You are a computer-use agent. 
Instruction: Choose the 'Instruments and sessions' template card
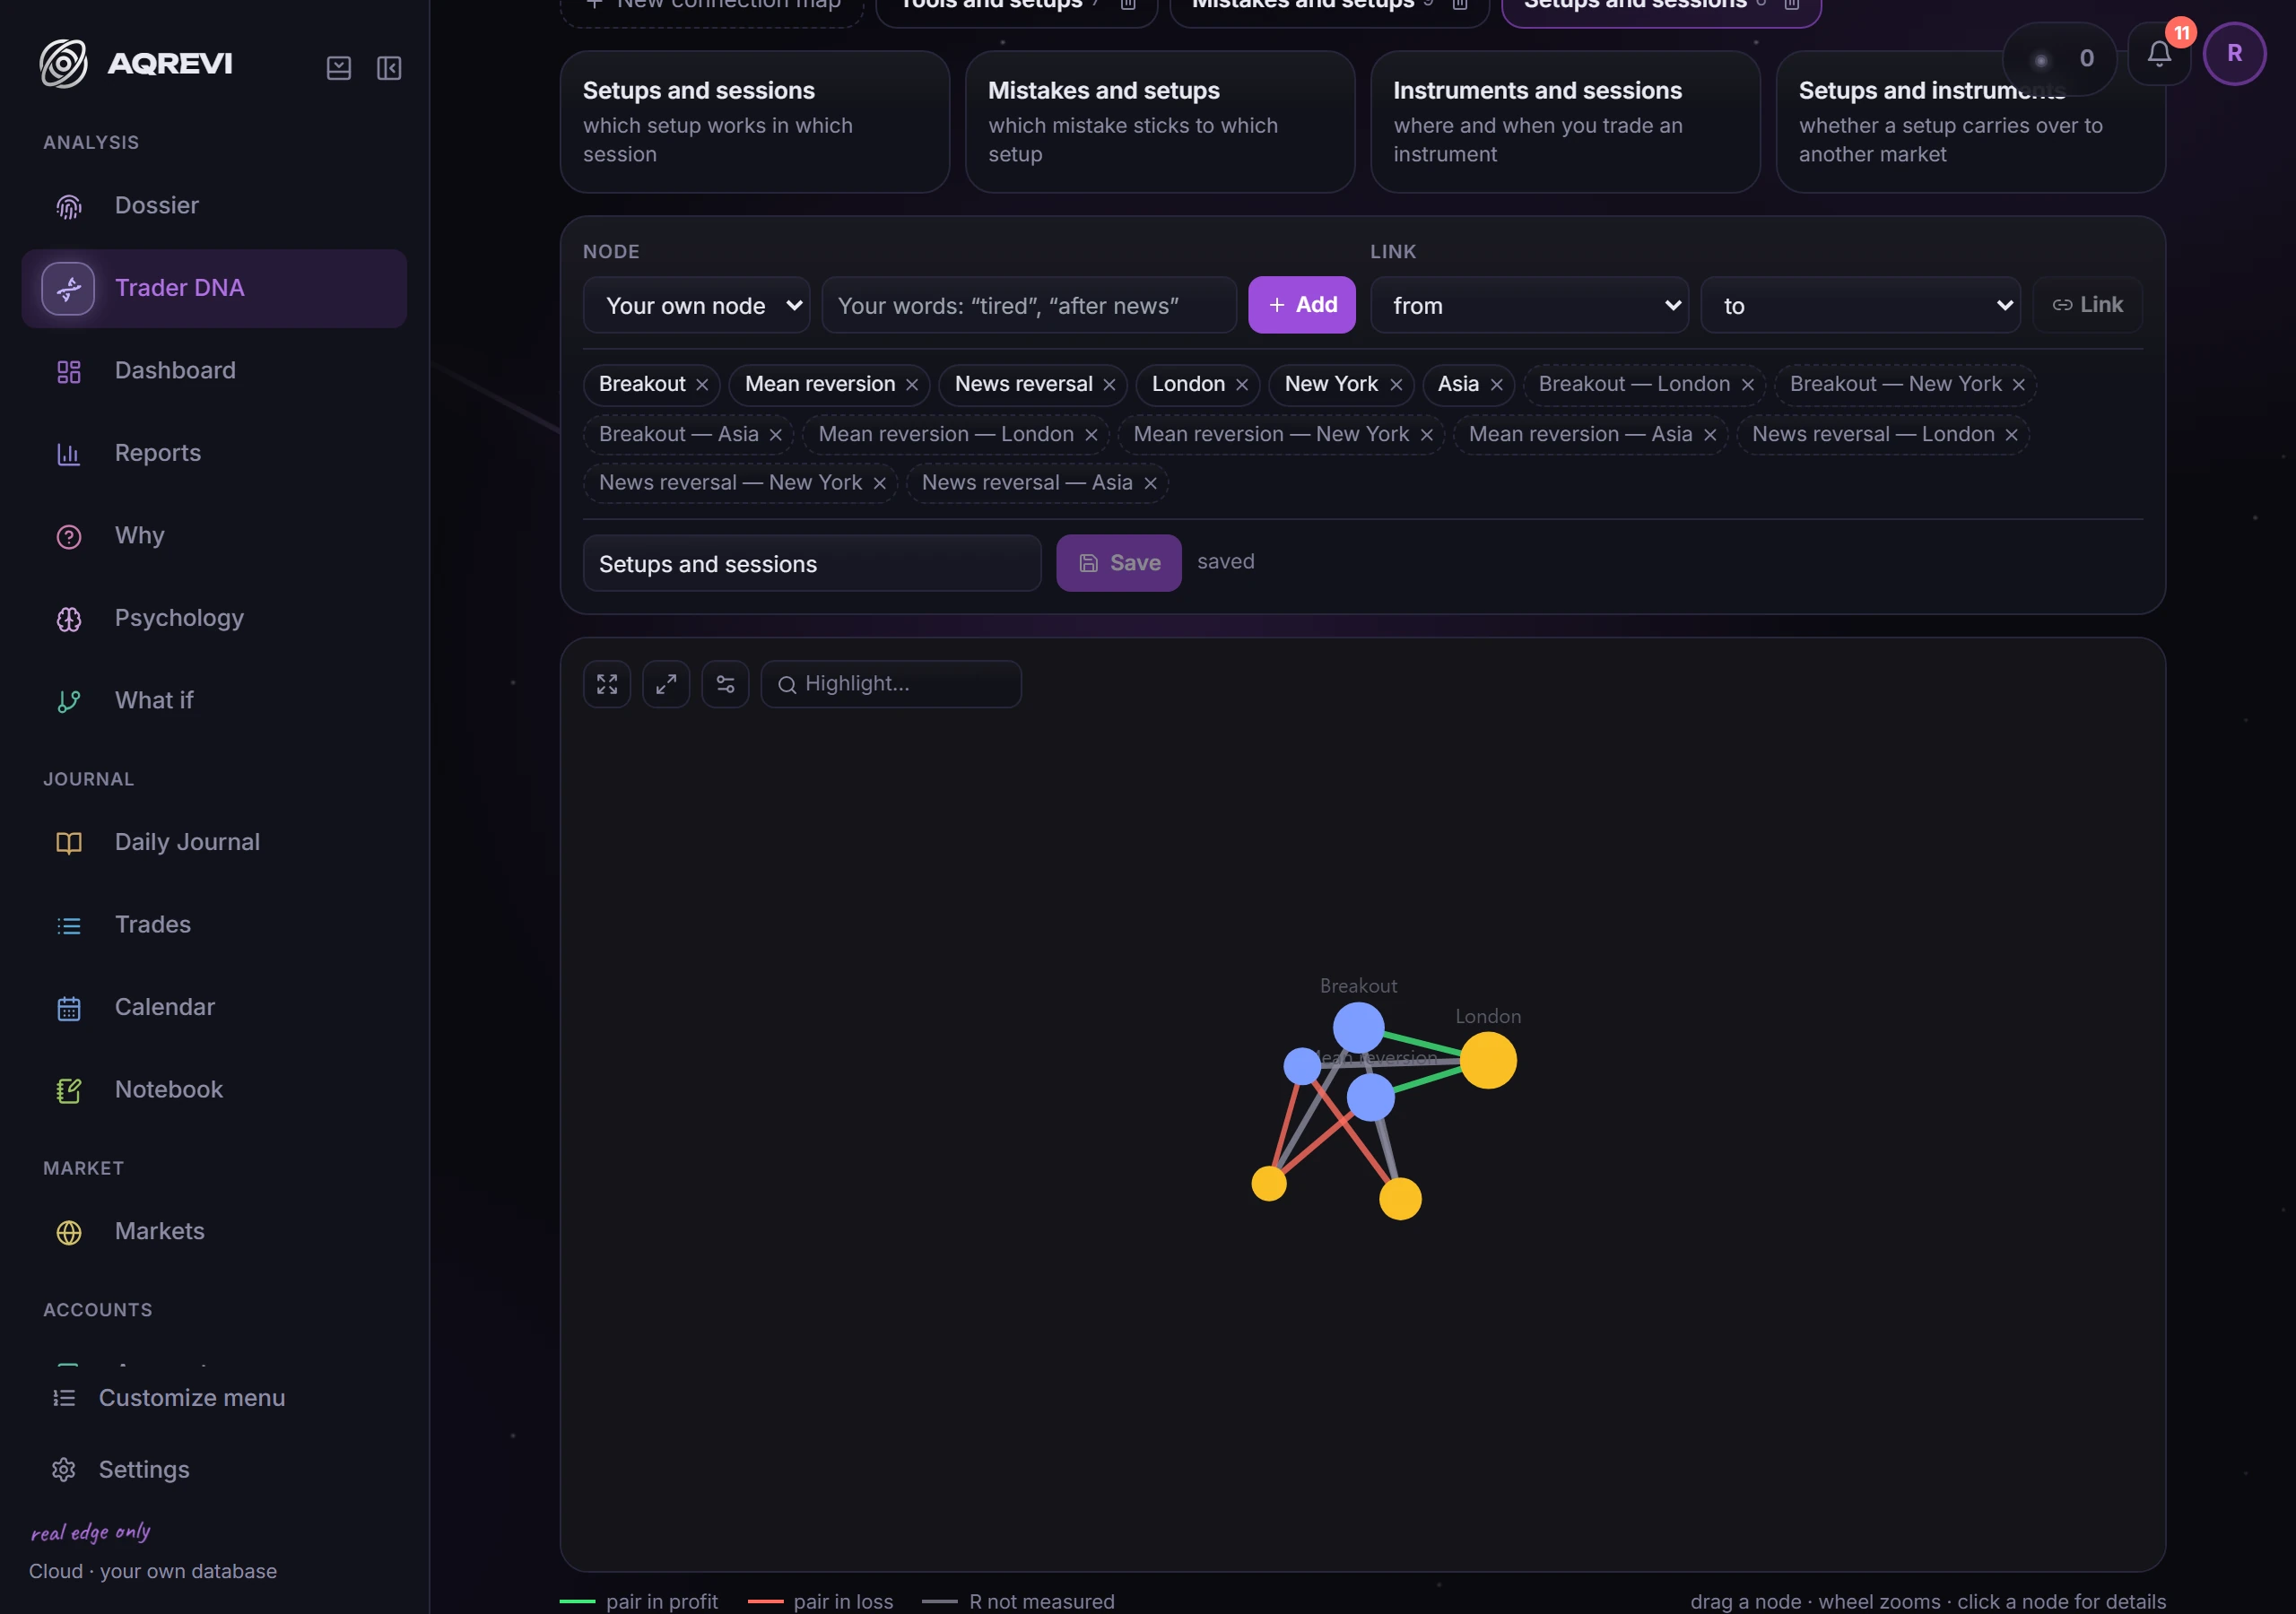coord(1565,122)
